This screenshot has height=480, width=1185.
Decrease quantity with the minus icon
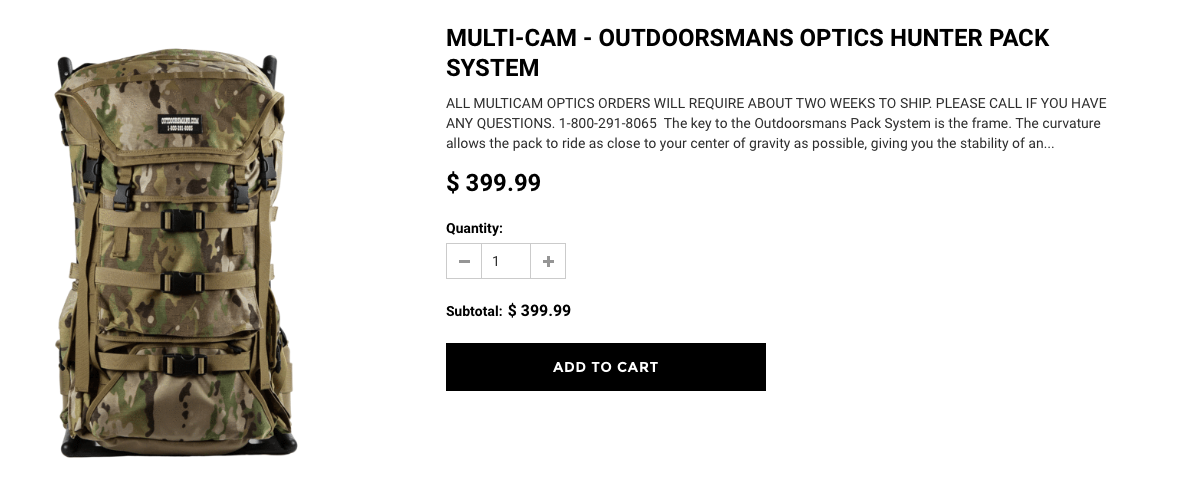pos(464,262)
